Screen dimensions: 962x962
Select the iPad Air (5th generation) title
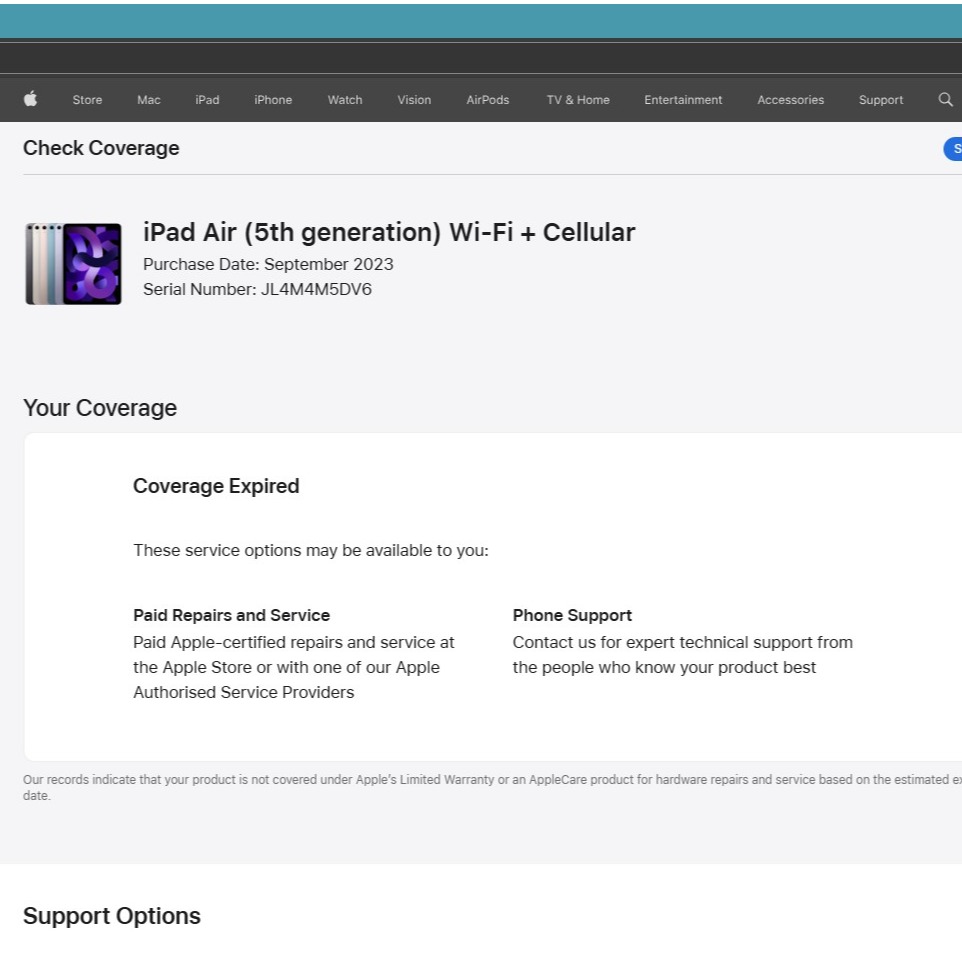coord(389,233)
